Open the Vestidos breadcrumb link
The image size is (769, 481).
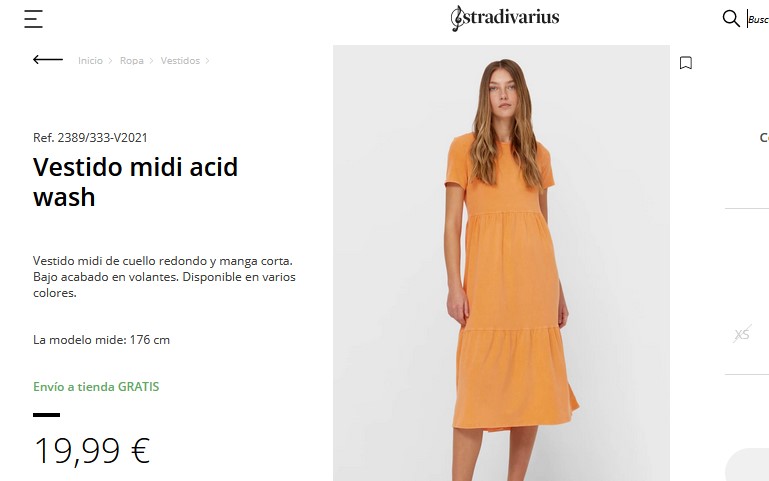coord(180,61)
